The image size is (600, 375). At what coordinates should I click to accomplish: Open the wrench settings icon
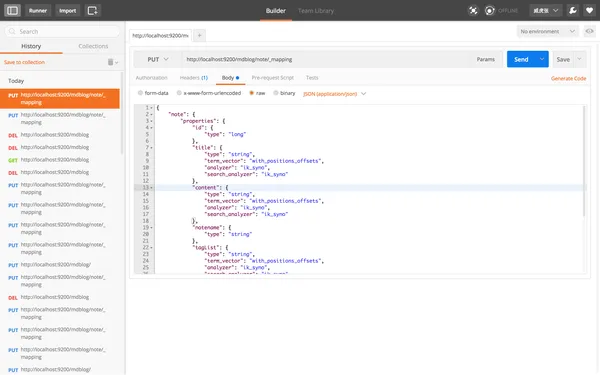(573, 10)
